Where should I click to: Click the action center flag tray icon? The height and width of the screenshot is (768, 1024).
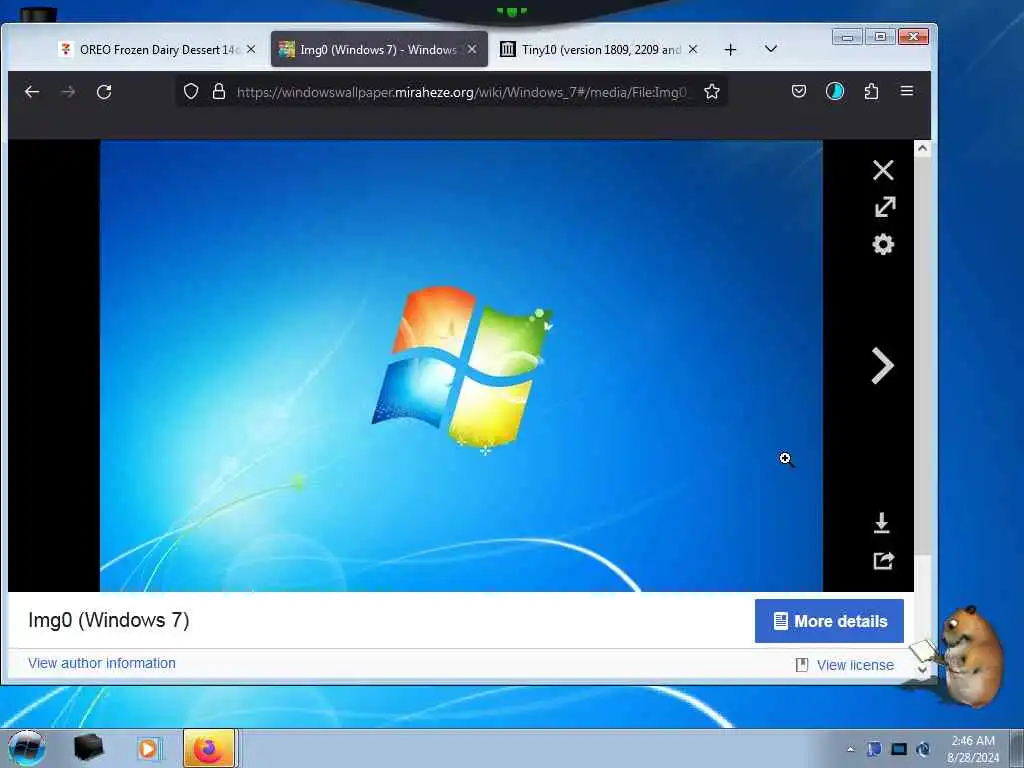point(874,749)
